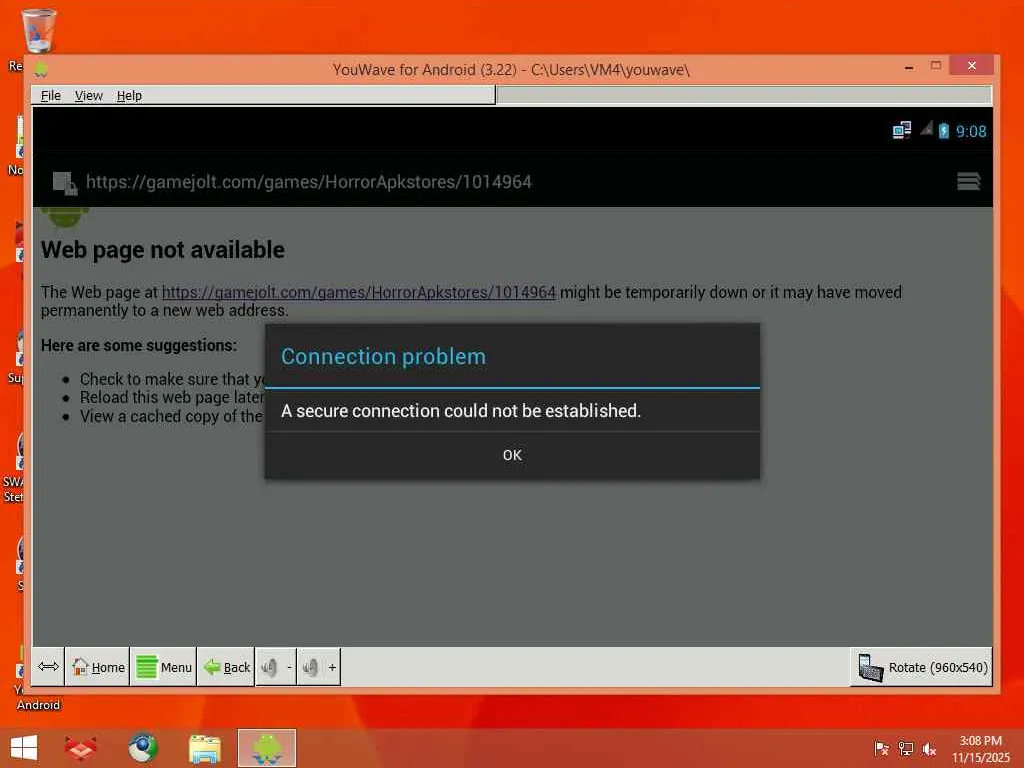Click the double-arrow resize toggle button
The width and height of the screenshot is (1024, 768).
(x=48, y=667)
